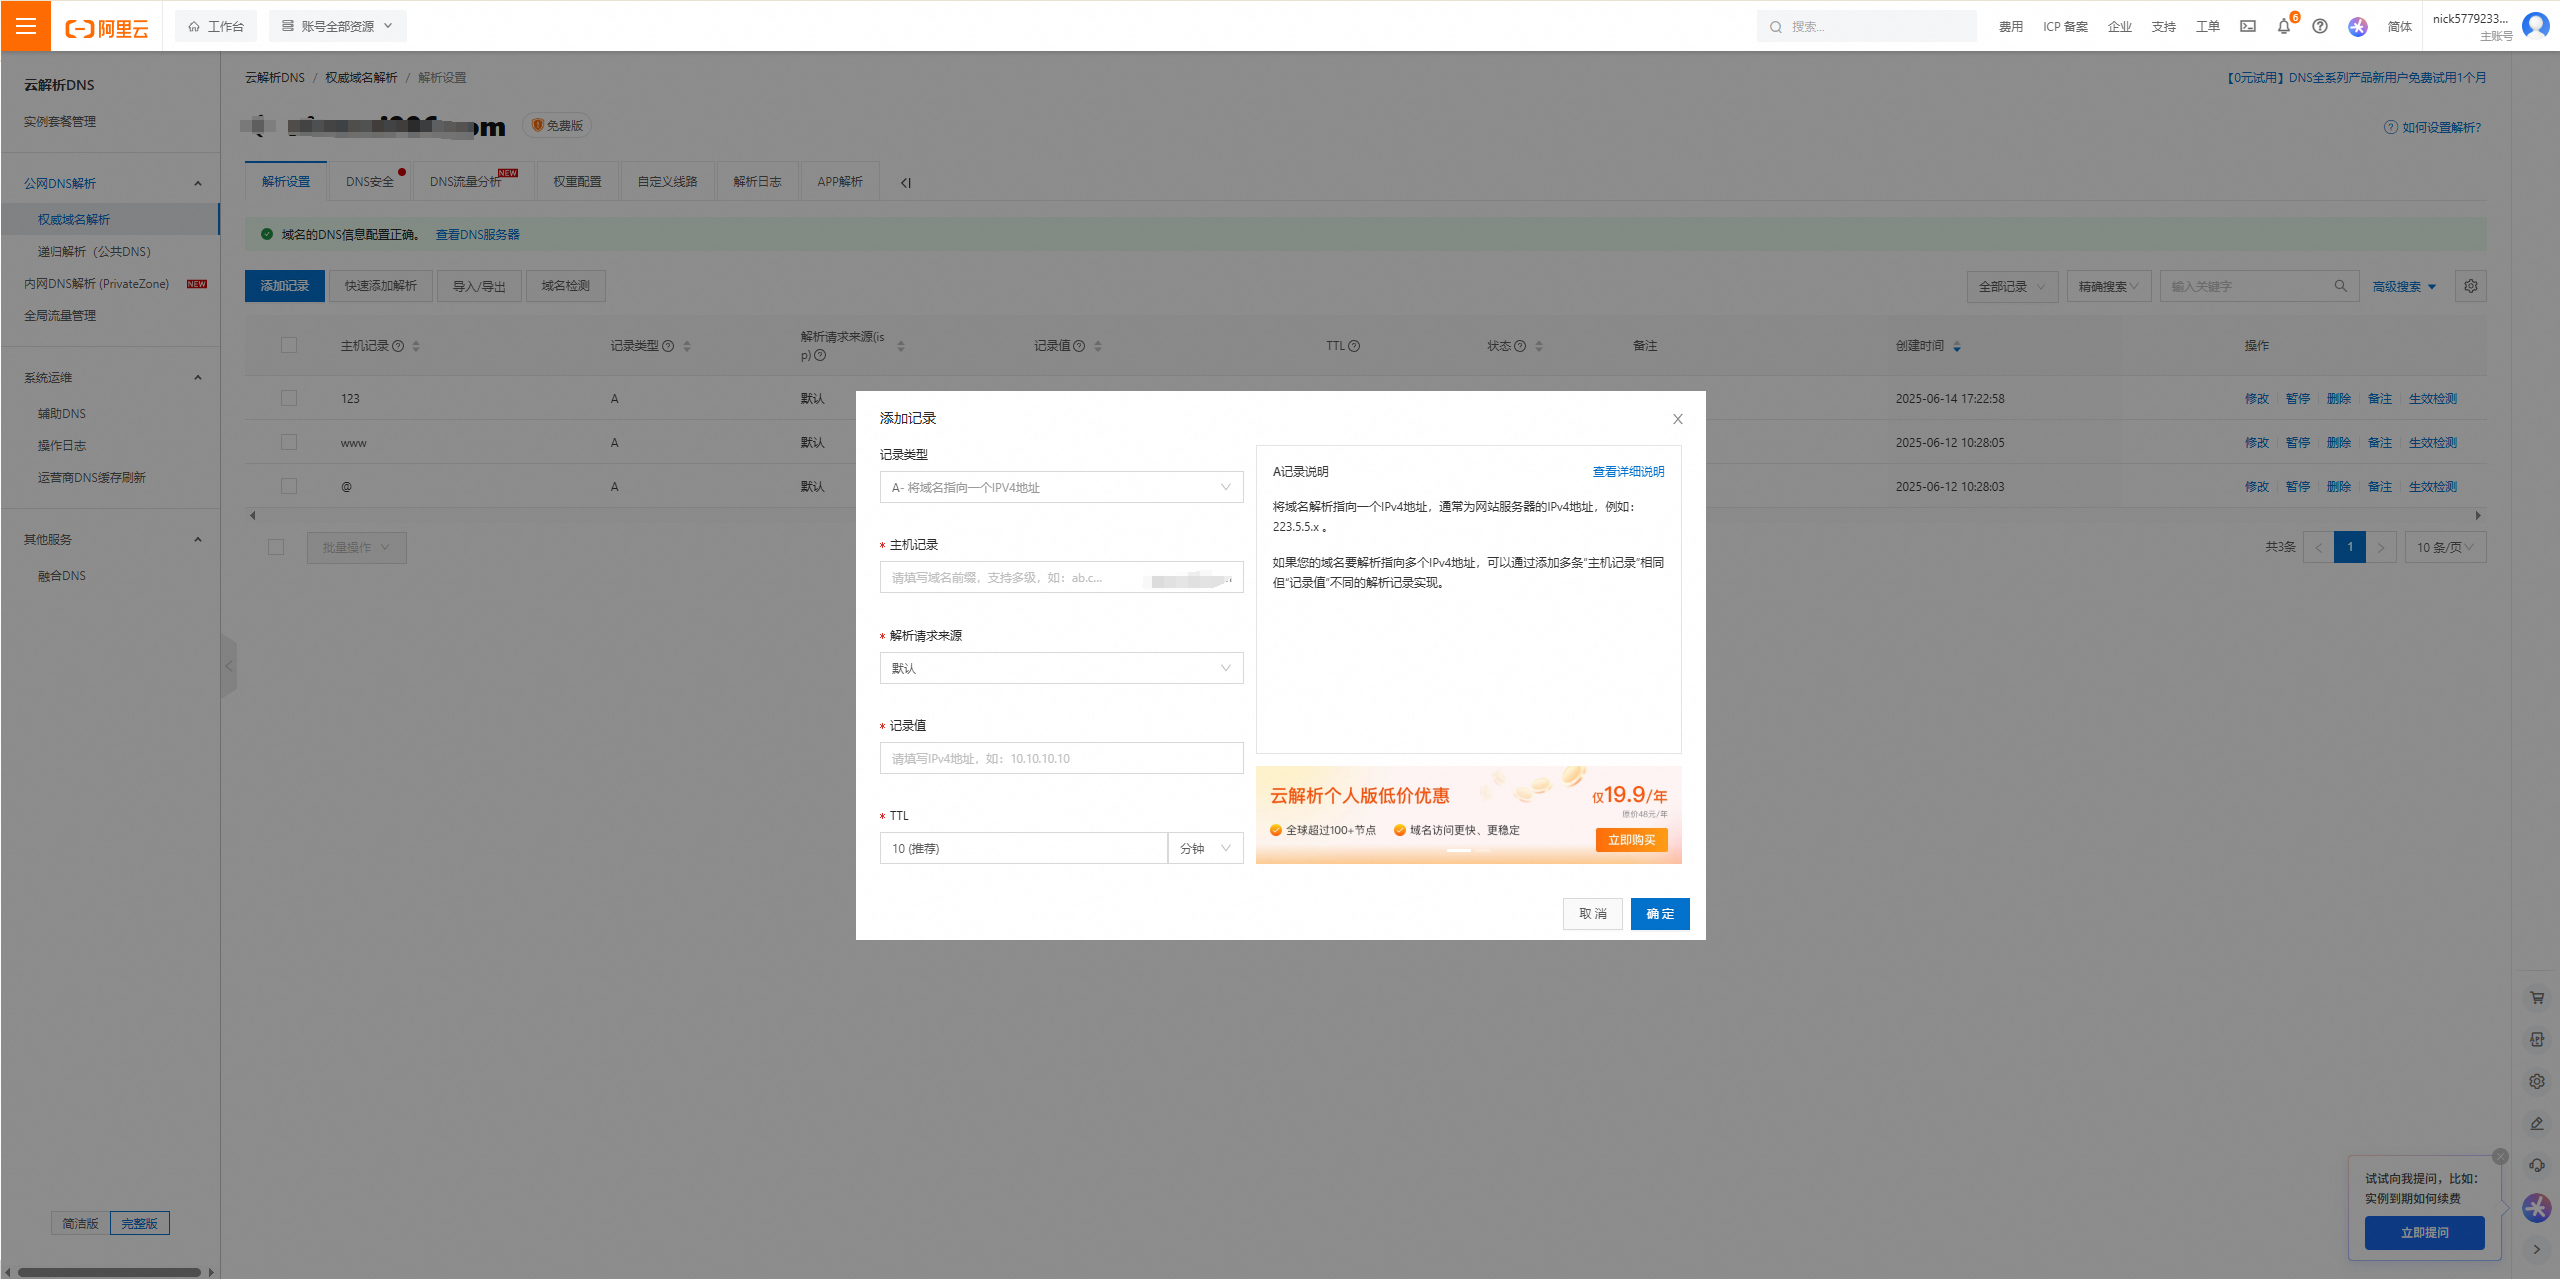The height and width of the screenshot is (1279, 2560).
Task: Click the help question-mark icon
Action: coord(2319,27)
